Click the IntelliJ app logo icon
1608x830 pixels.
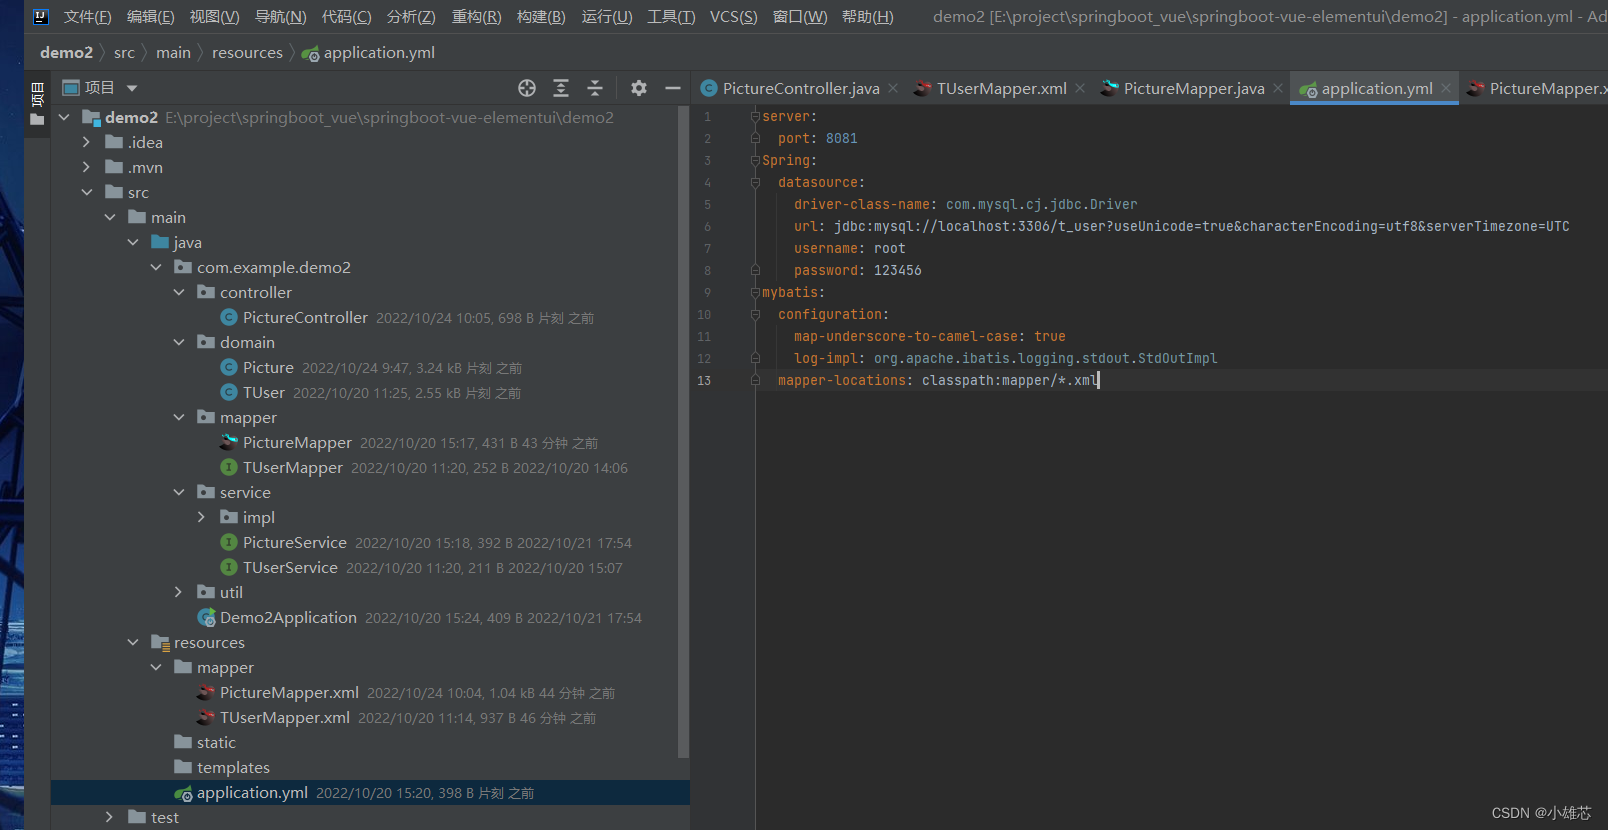41,17
